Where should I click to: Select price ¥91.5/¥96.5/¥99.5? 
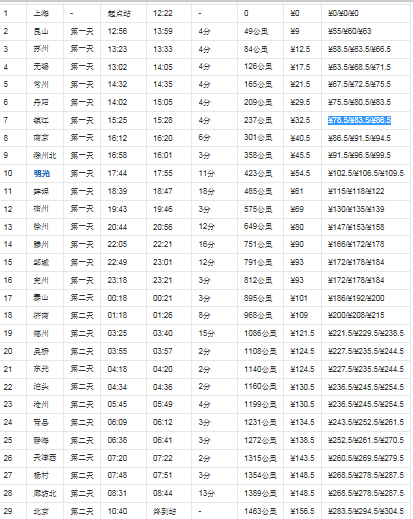tap(359, 155)
